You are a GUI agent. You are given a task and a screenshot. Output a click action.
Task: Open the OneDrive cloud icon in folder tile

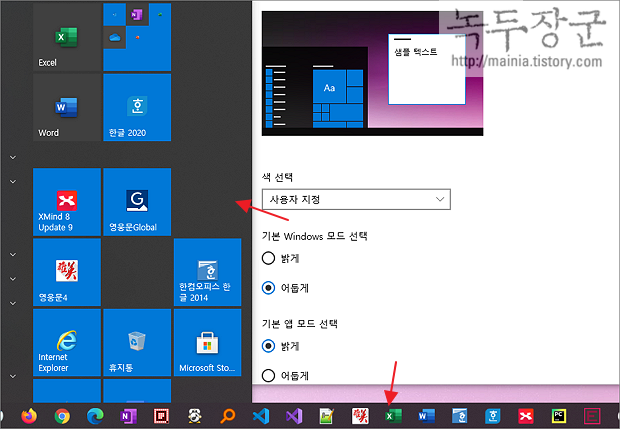[x=115, y=38]
